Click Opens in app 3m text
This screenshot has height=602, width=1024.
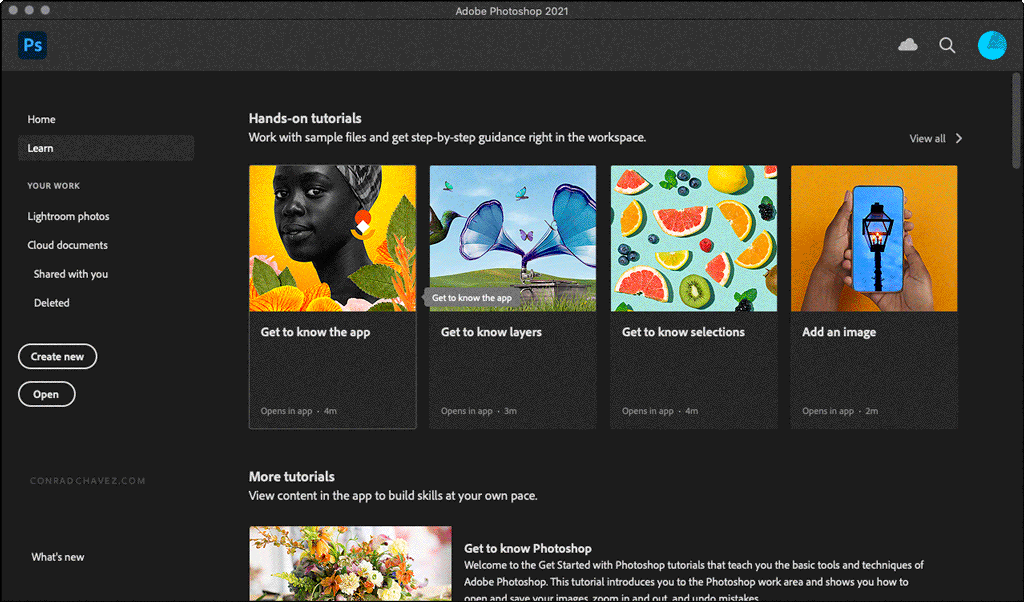479,411
